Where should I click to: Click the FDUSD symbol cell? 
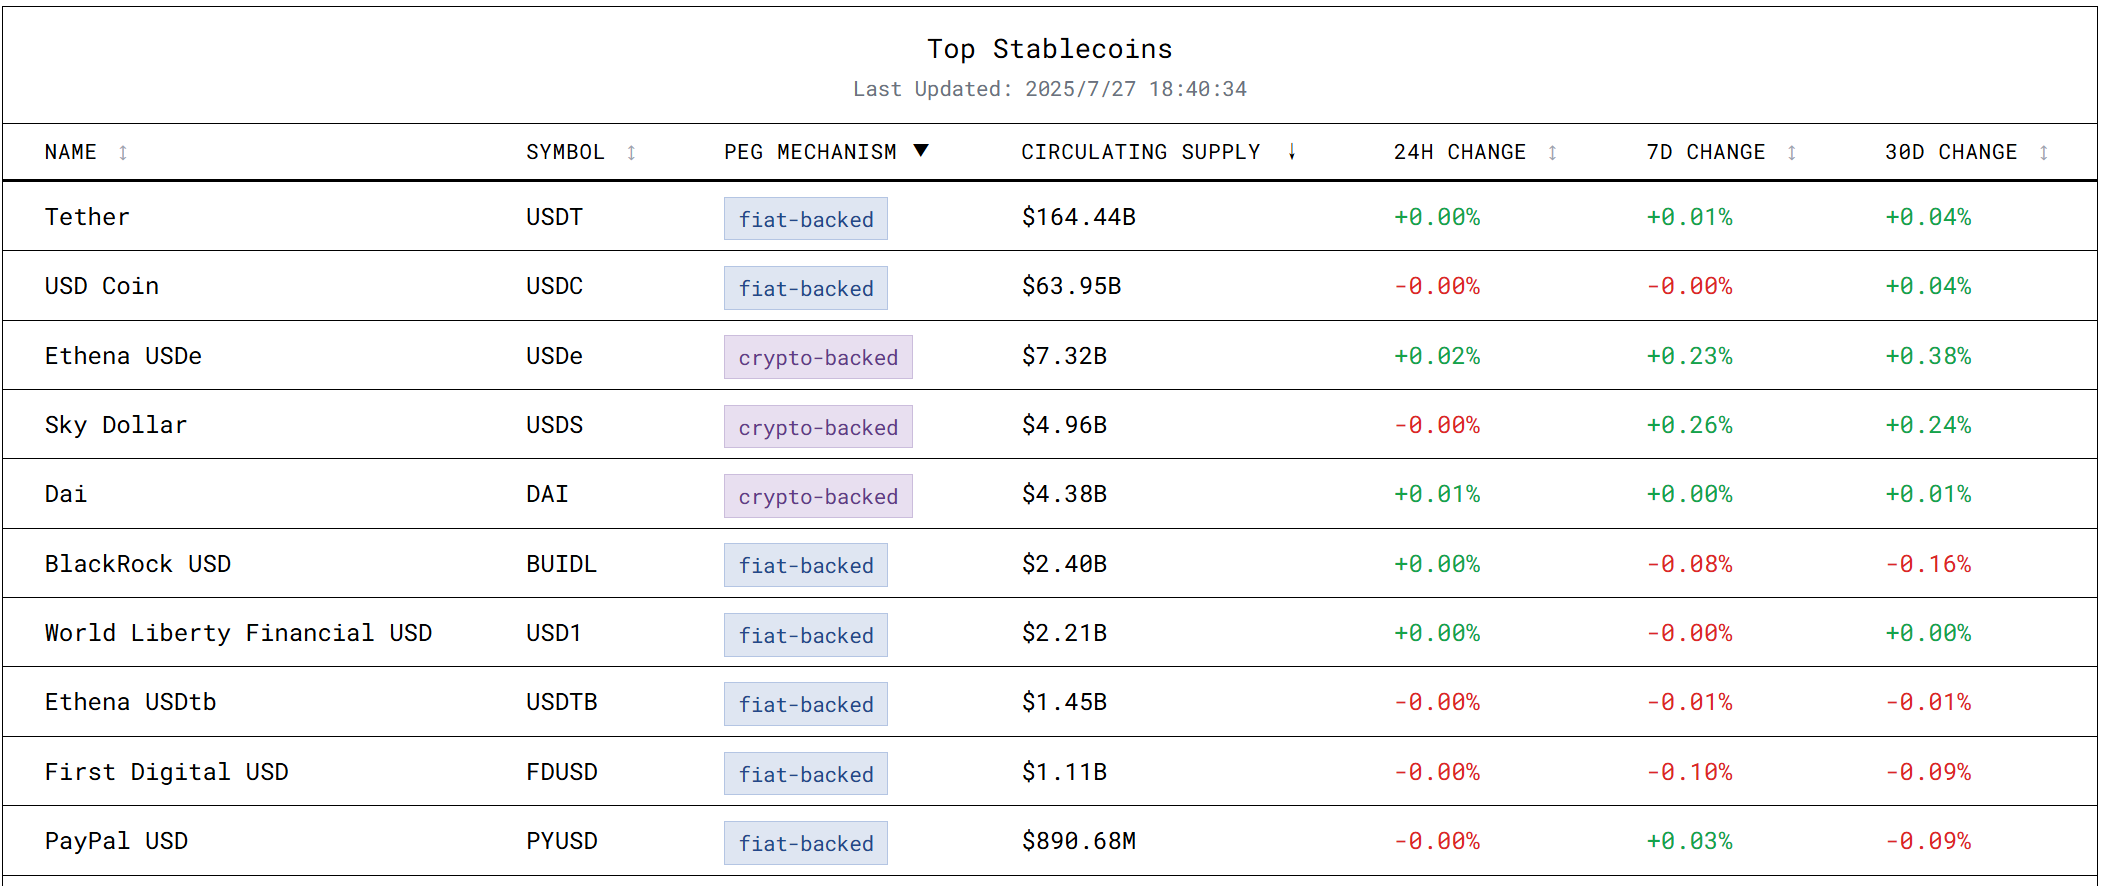coord(561,772)
